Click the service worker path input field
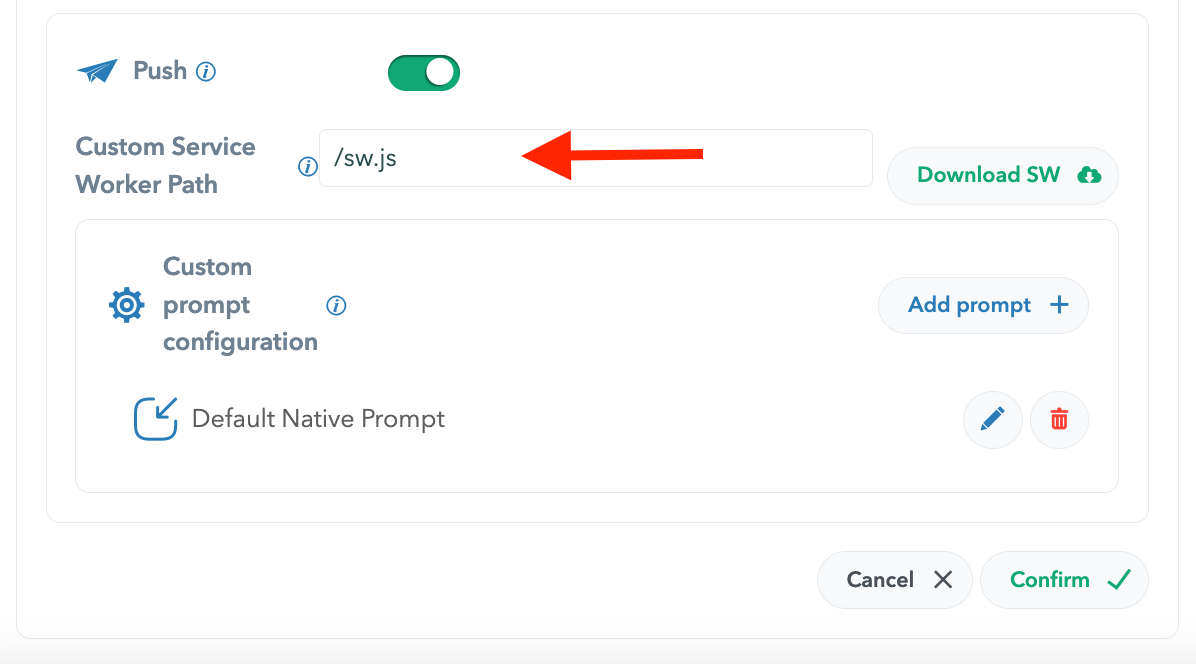Screen dimensions: 1196x664 coord(595,158)
